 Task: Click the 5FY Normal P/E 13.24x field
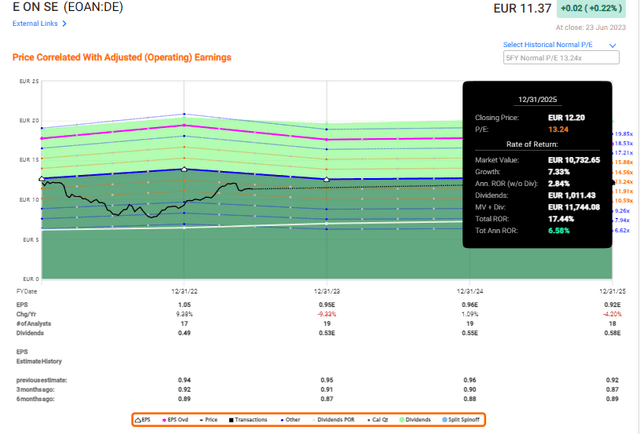coord(563,60)
